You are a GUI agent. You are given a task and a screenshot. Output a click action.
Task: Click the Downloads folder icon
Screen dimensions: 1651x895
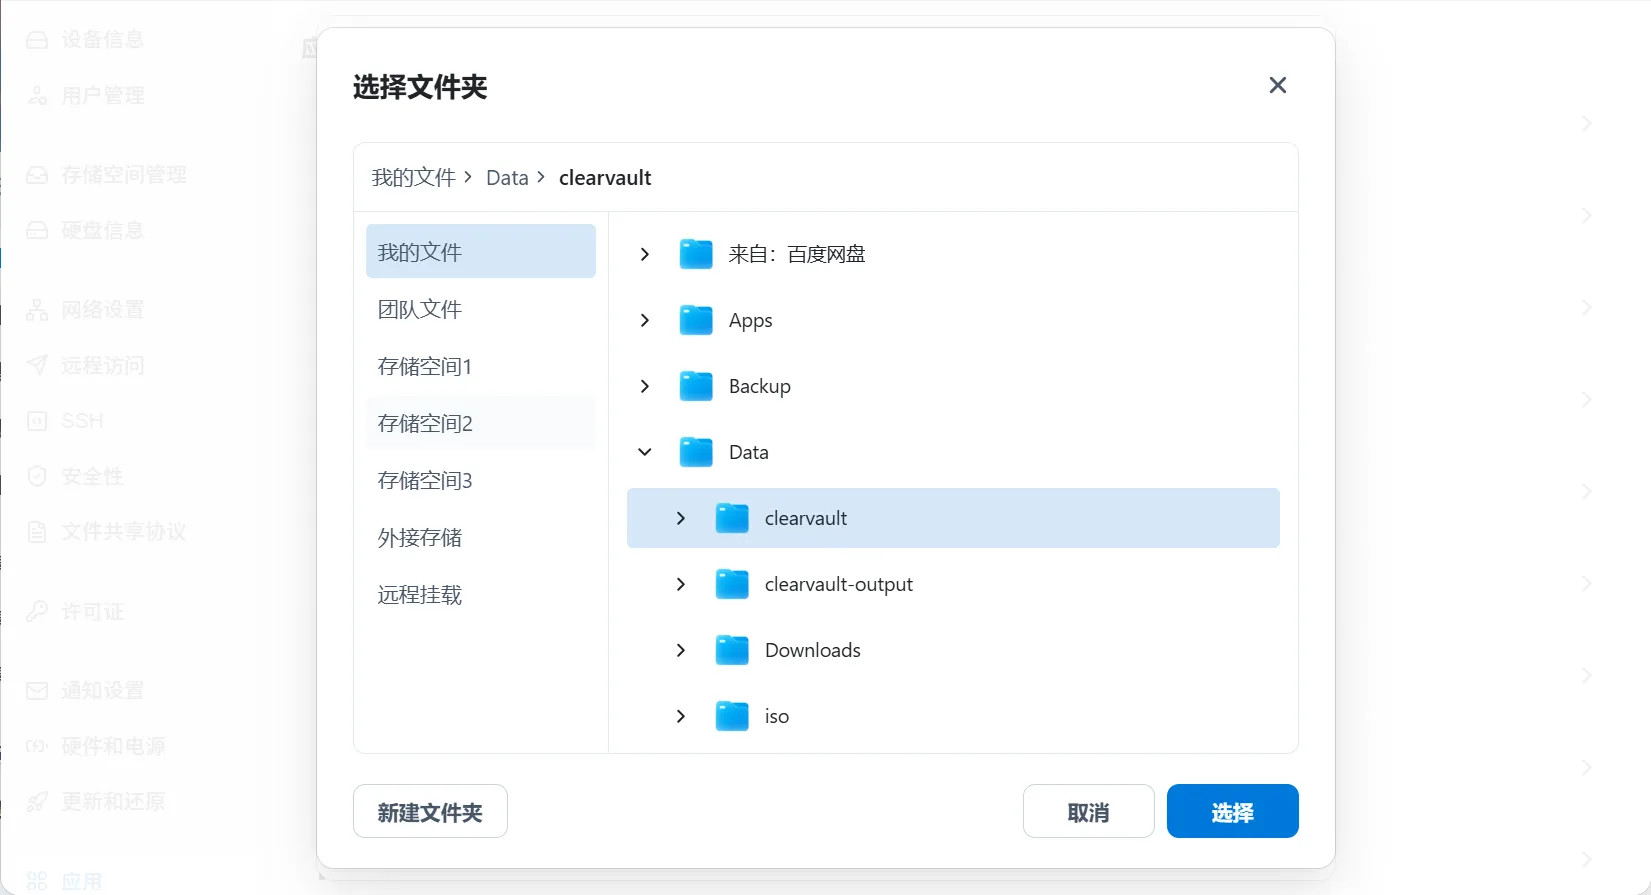[x=732, y=650]
